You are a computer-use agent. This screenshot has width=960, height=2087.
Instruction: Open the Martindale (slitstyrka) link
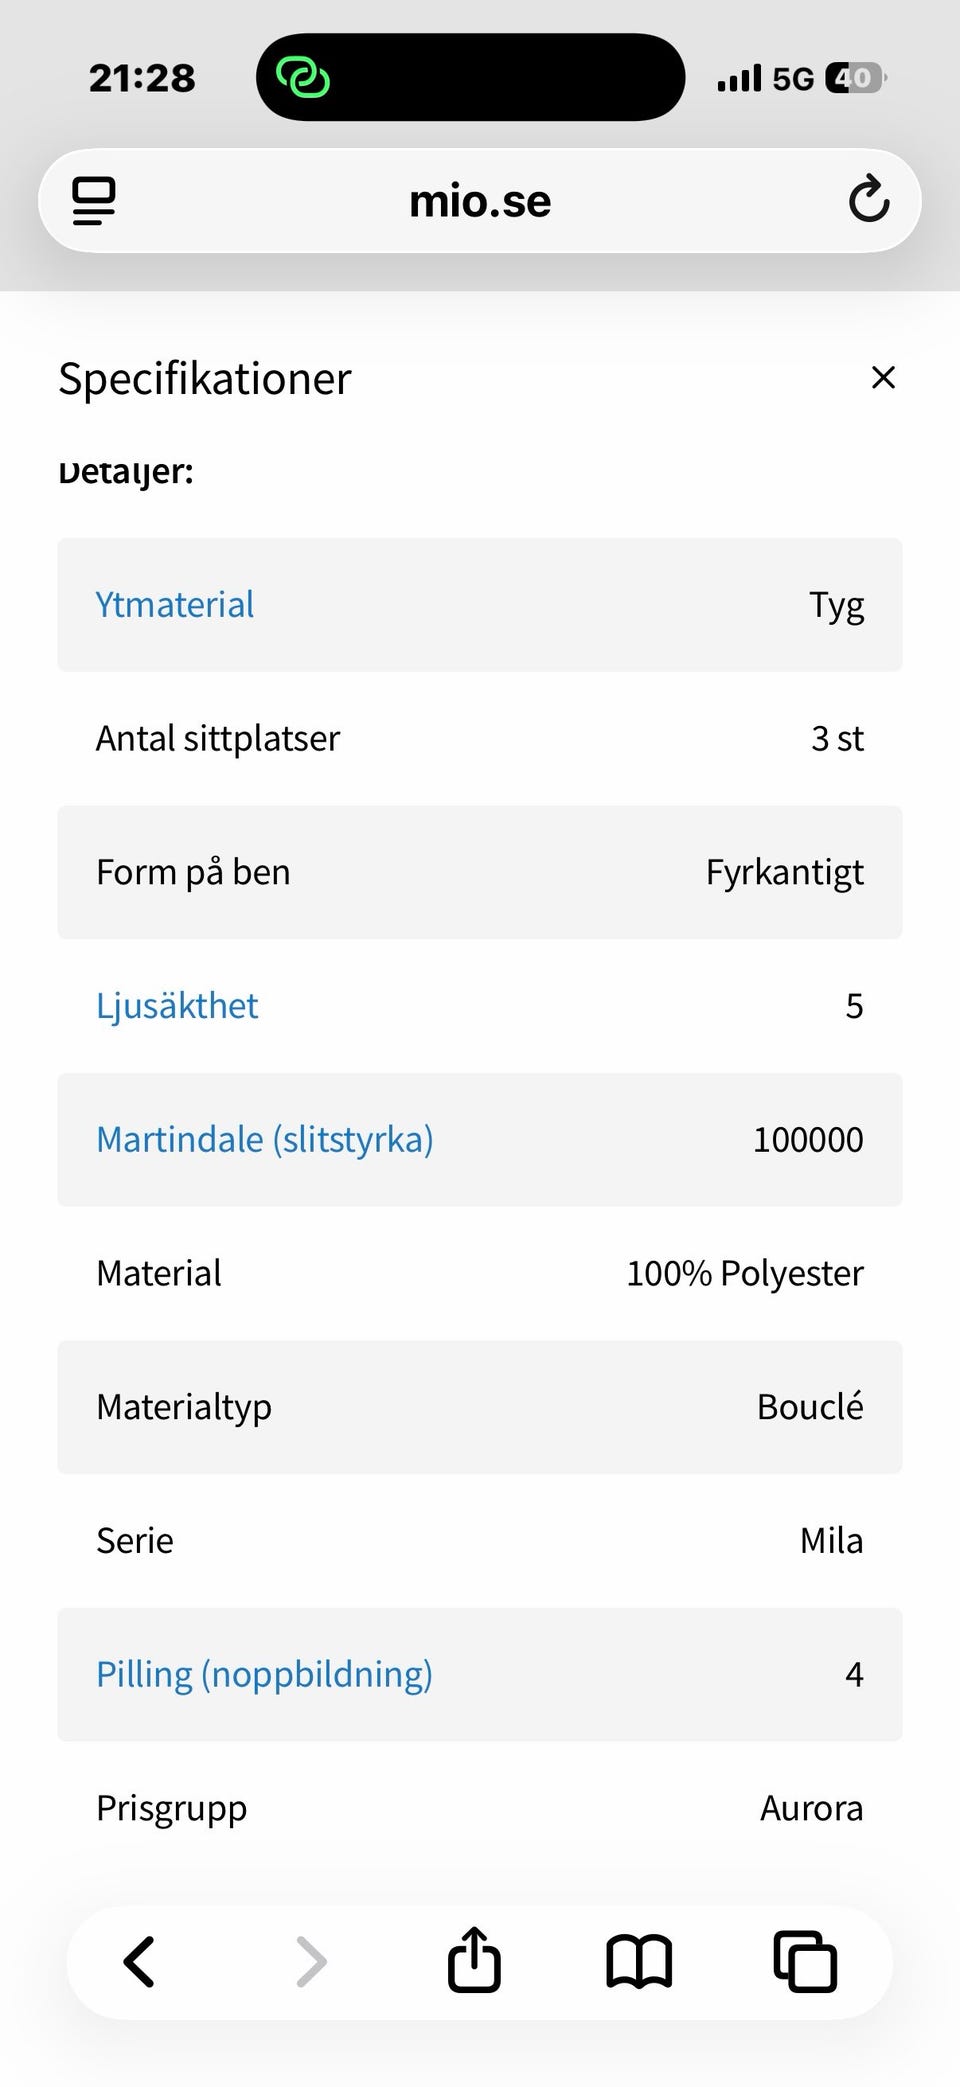(x=264, y=1140)
